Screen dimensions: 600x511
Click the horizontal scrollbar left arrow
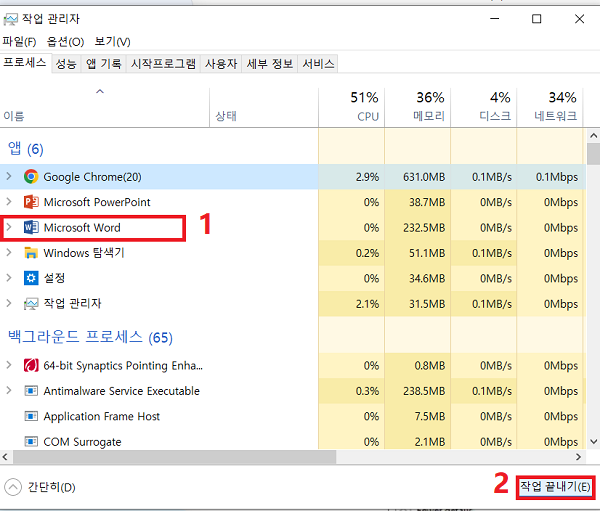(5, 457)
